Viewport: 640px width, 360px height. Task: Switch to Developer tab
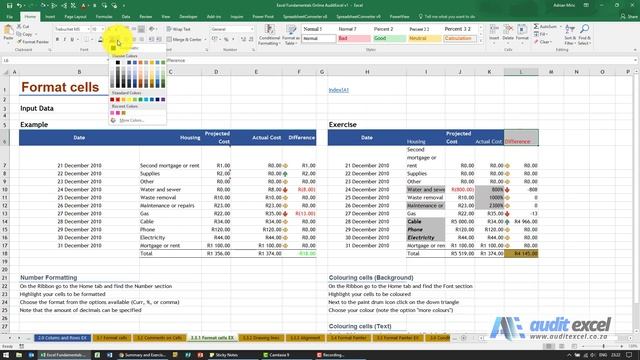pyautogui.click(x=188, y=17)
